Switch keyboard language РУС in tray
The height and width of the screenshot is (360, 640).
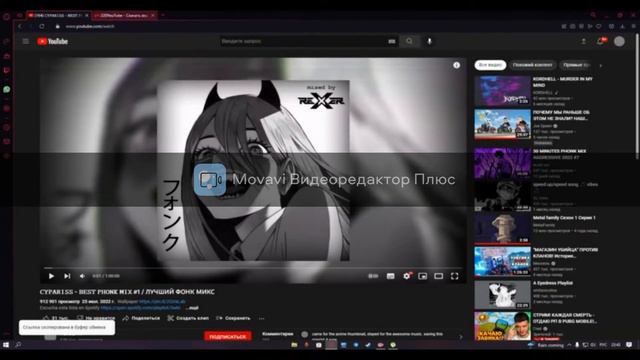(603, 345)
